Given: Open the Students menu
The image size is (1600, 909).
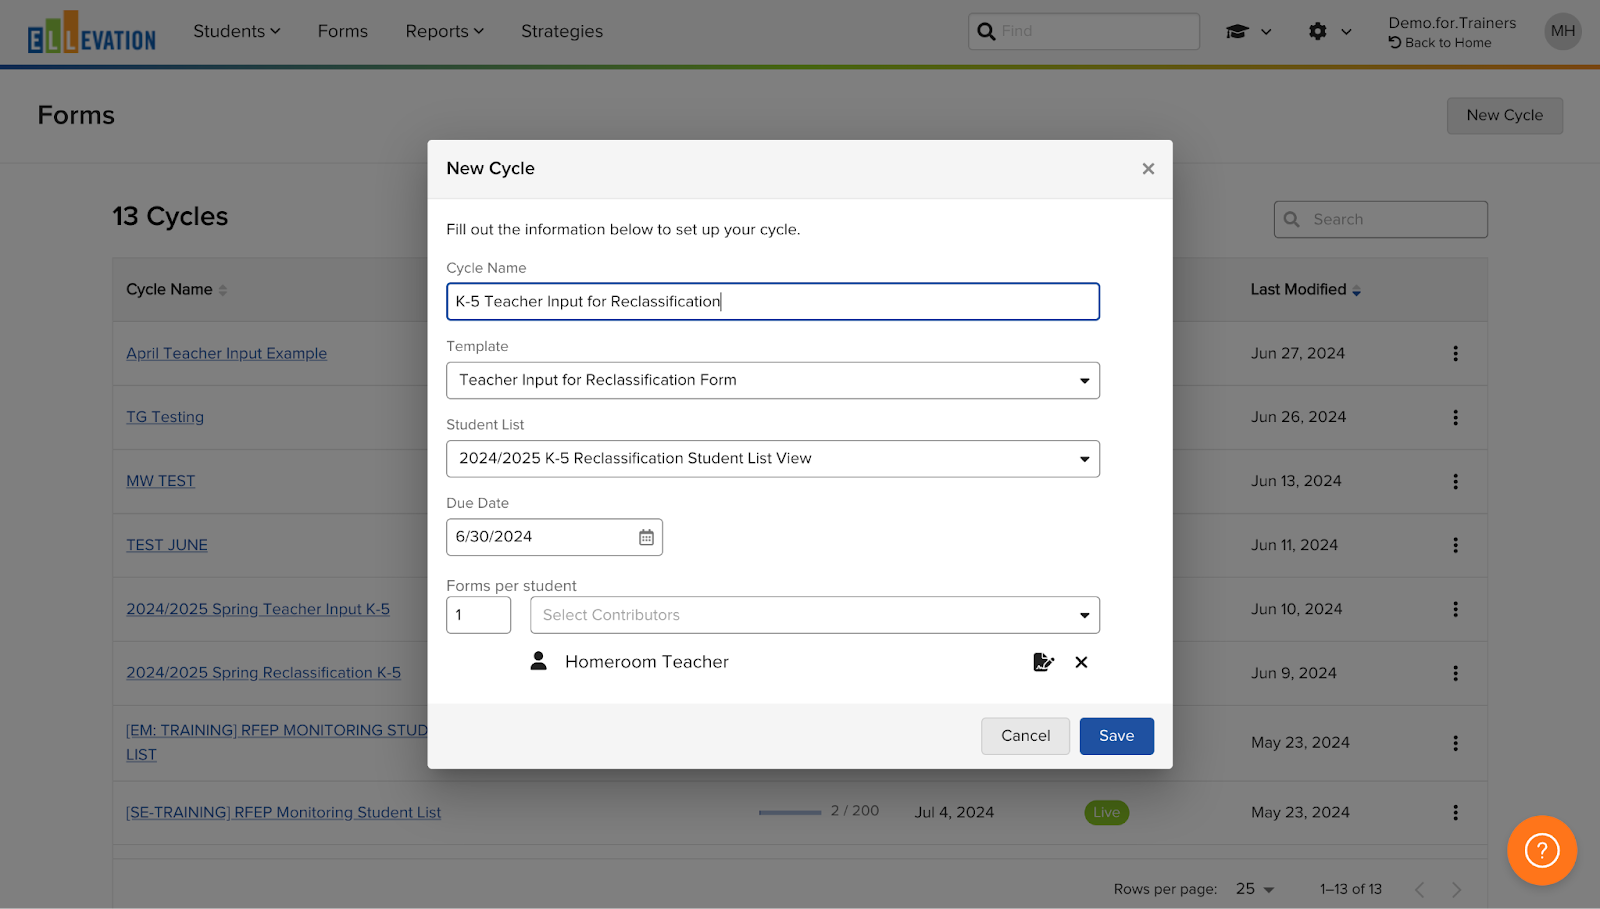Looking at the screenshot, I should click(237, 31).
